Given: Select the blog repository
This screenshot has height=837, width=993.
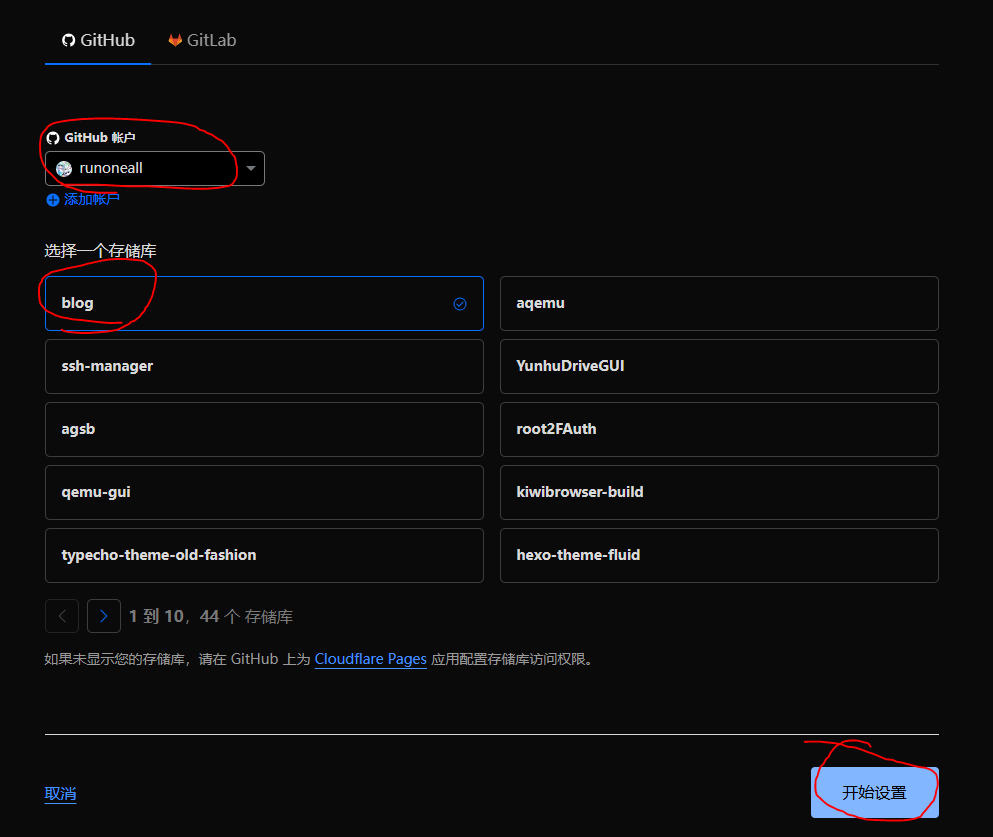Looking at the screenshot, I should [264, 303].
